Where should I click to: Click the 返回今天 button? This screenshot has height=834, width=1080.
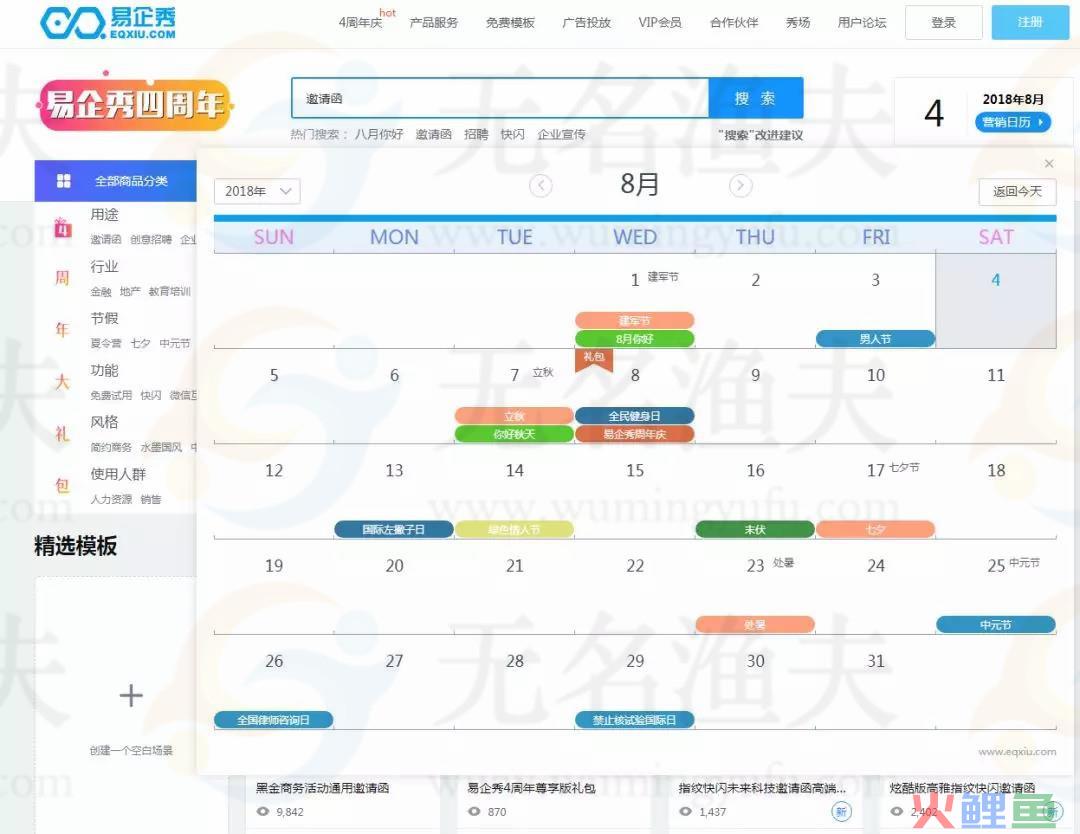[x=1017, y=191]
